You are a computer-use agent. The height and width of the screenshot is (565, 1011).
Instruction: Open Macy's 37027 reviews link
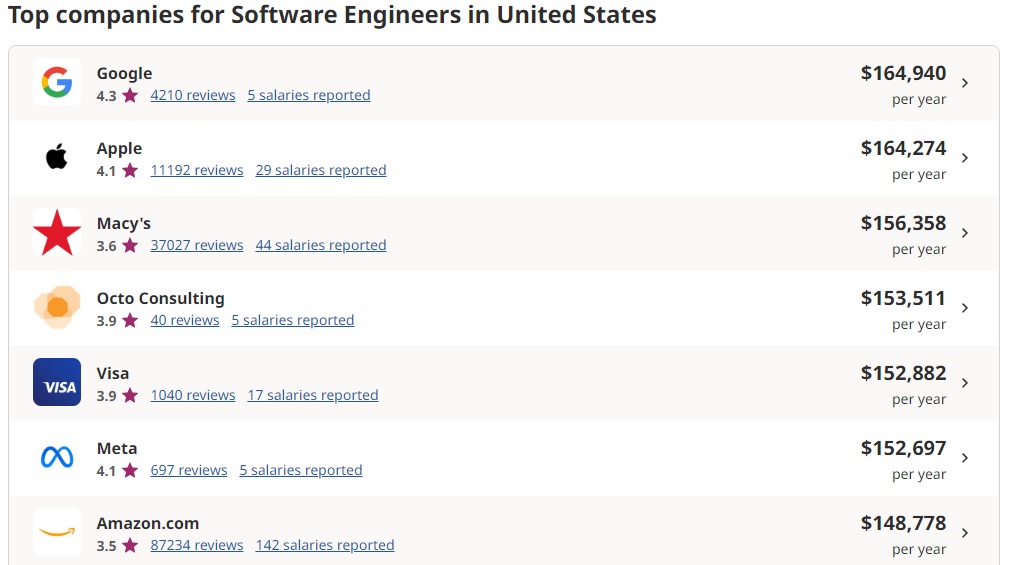[197, 245]
